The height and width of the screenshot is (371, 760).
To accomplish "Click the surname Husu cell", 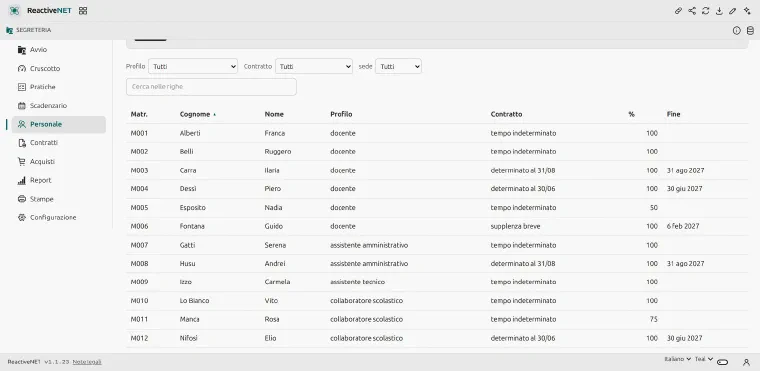I will point(188,264).
